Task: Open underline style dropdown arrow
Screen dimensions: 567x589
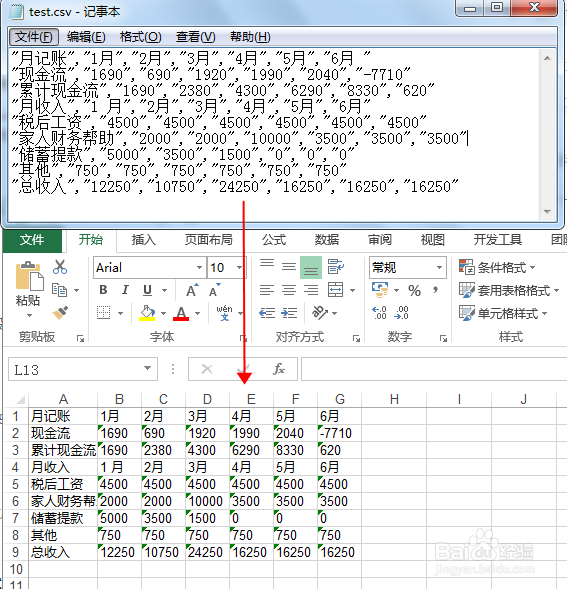Action: (x=165, y=290)
